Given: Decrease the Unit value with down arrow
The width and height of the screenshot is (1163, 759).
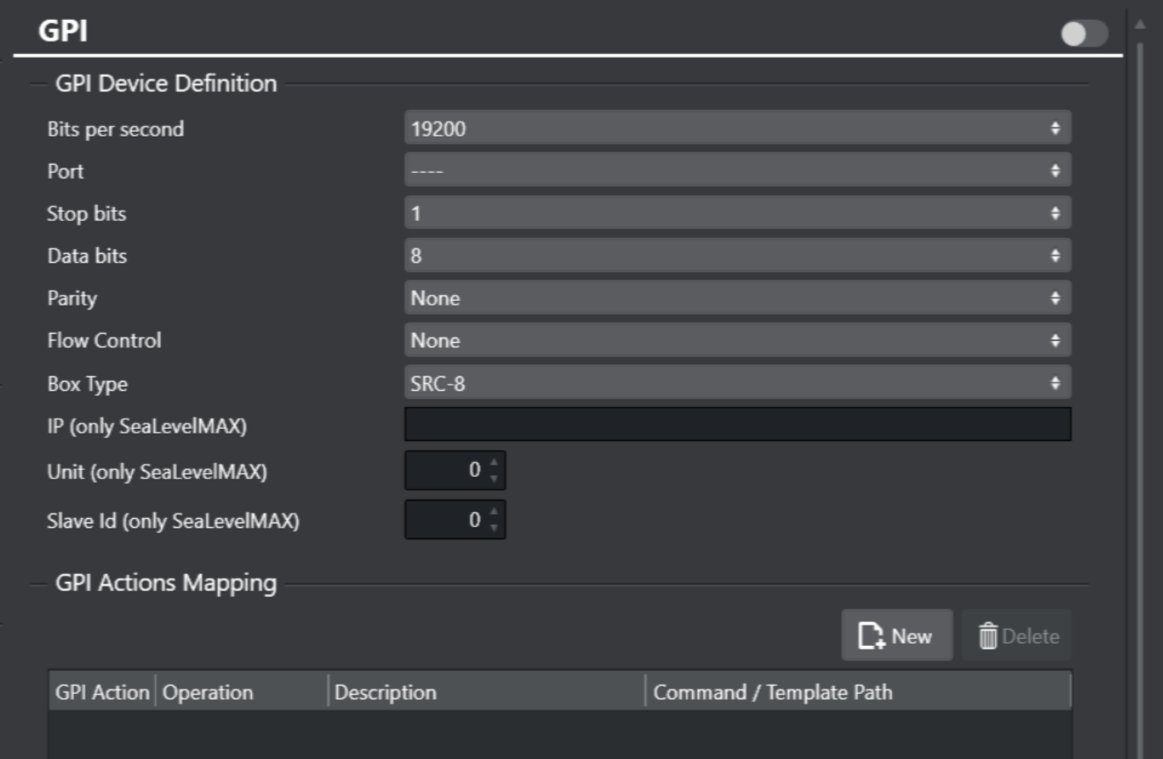Looking at the screenshot, I should pyautogui.click(x=494, y=478).
